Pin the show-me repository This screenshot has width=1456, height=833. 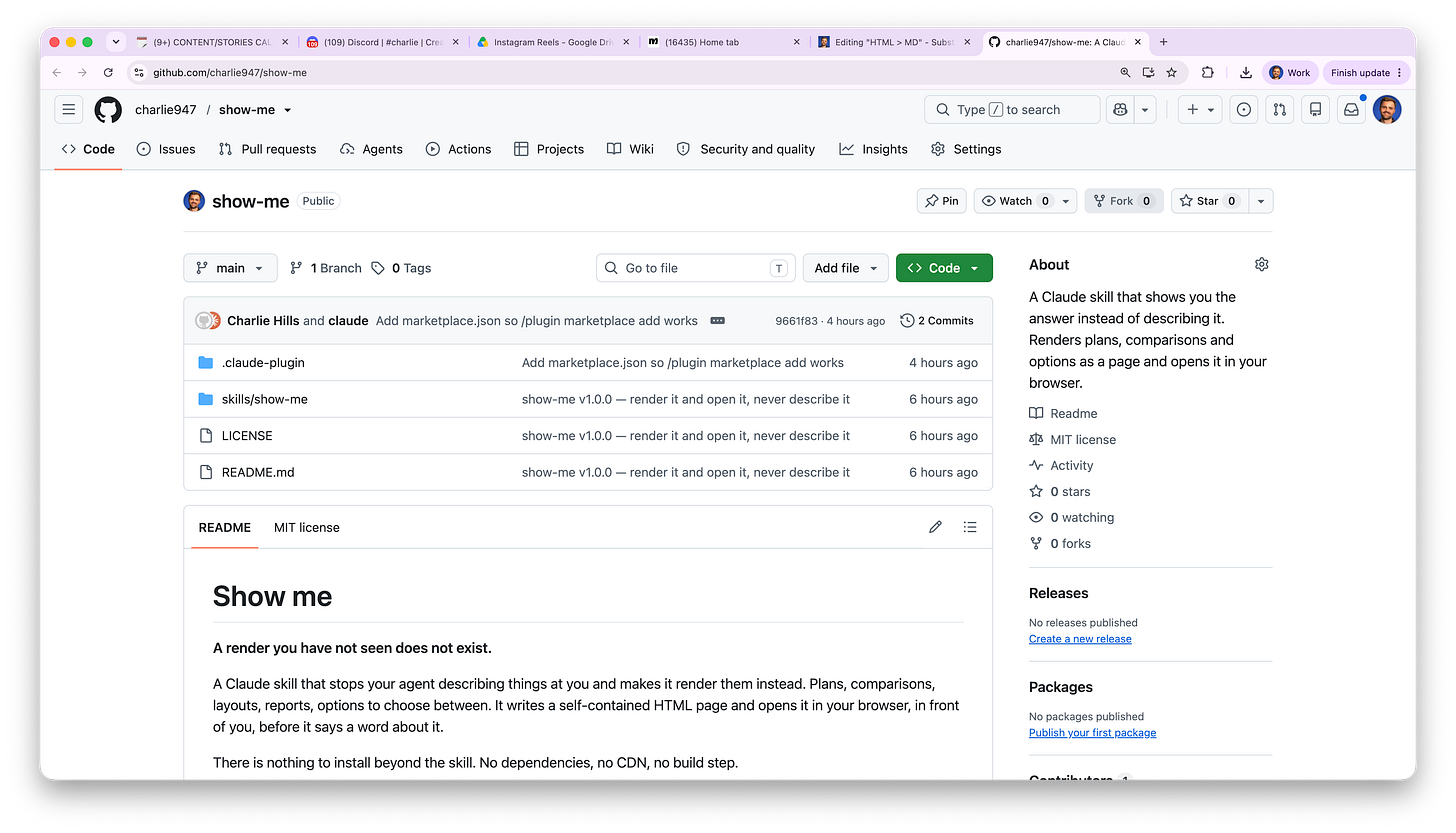pyautogui.click(x=941, y=201)
